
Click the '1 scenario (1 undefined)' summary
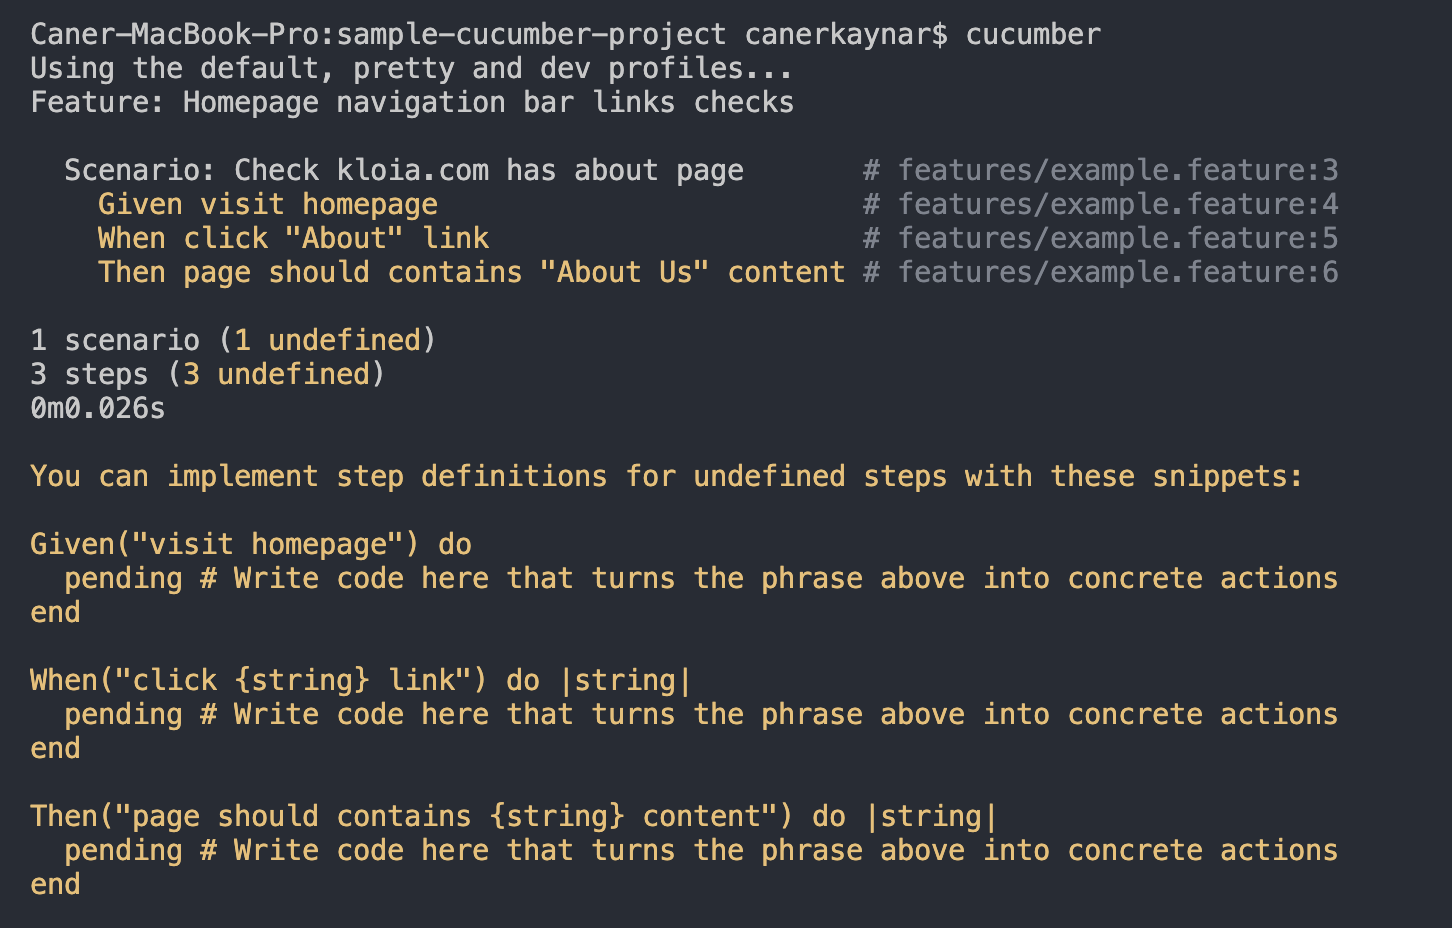tap(233, 341)
